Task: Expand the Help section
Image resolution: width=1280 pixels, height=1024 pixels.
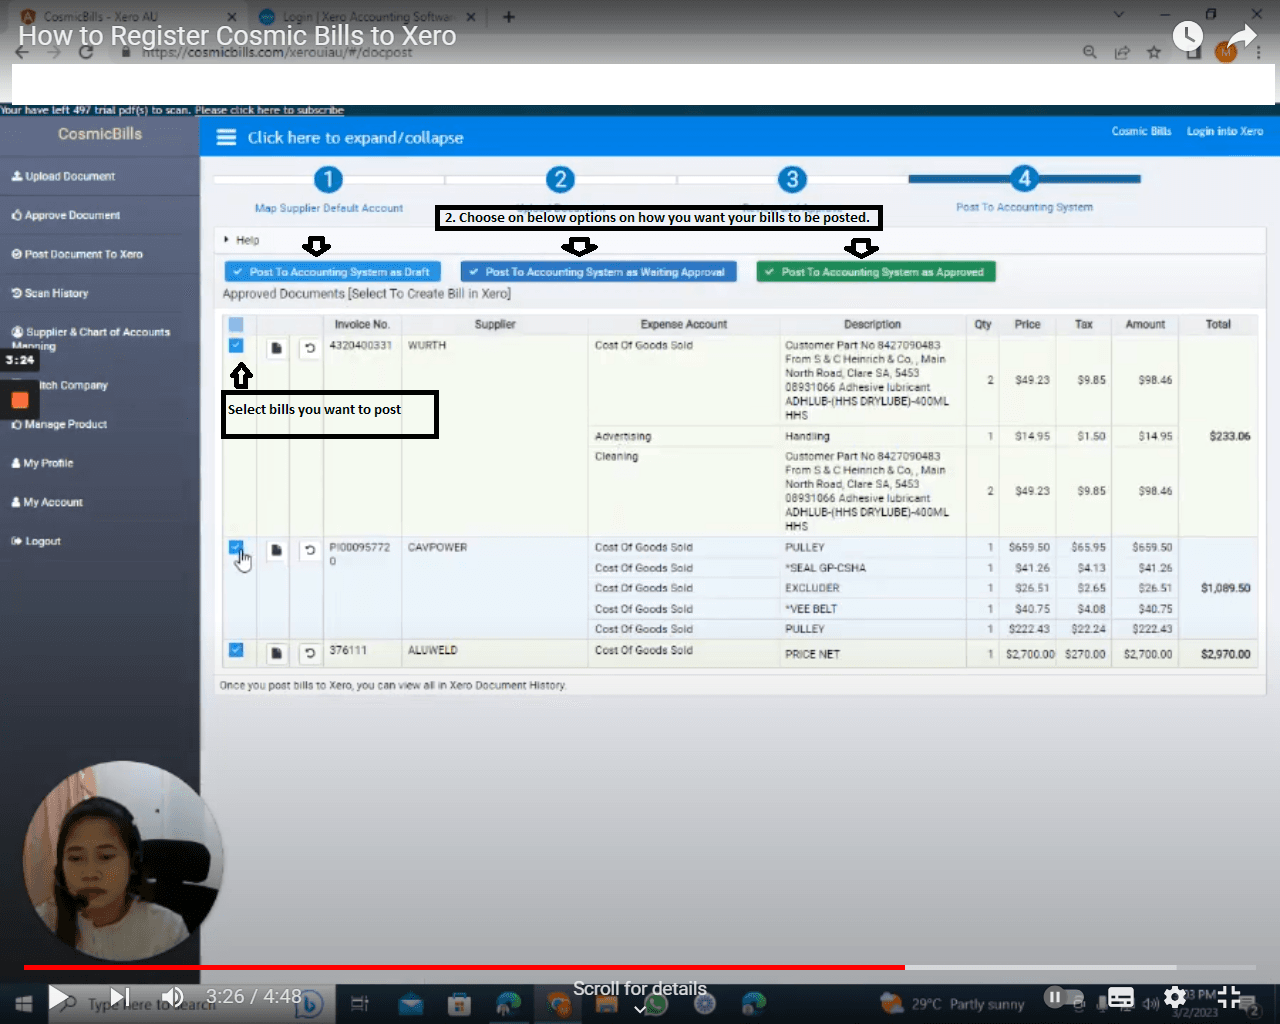Action: pos(242,240)
